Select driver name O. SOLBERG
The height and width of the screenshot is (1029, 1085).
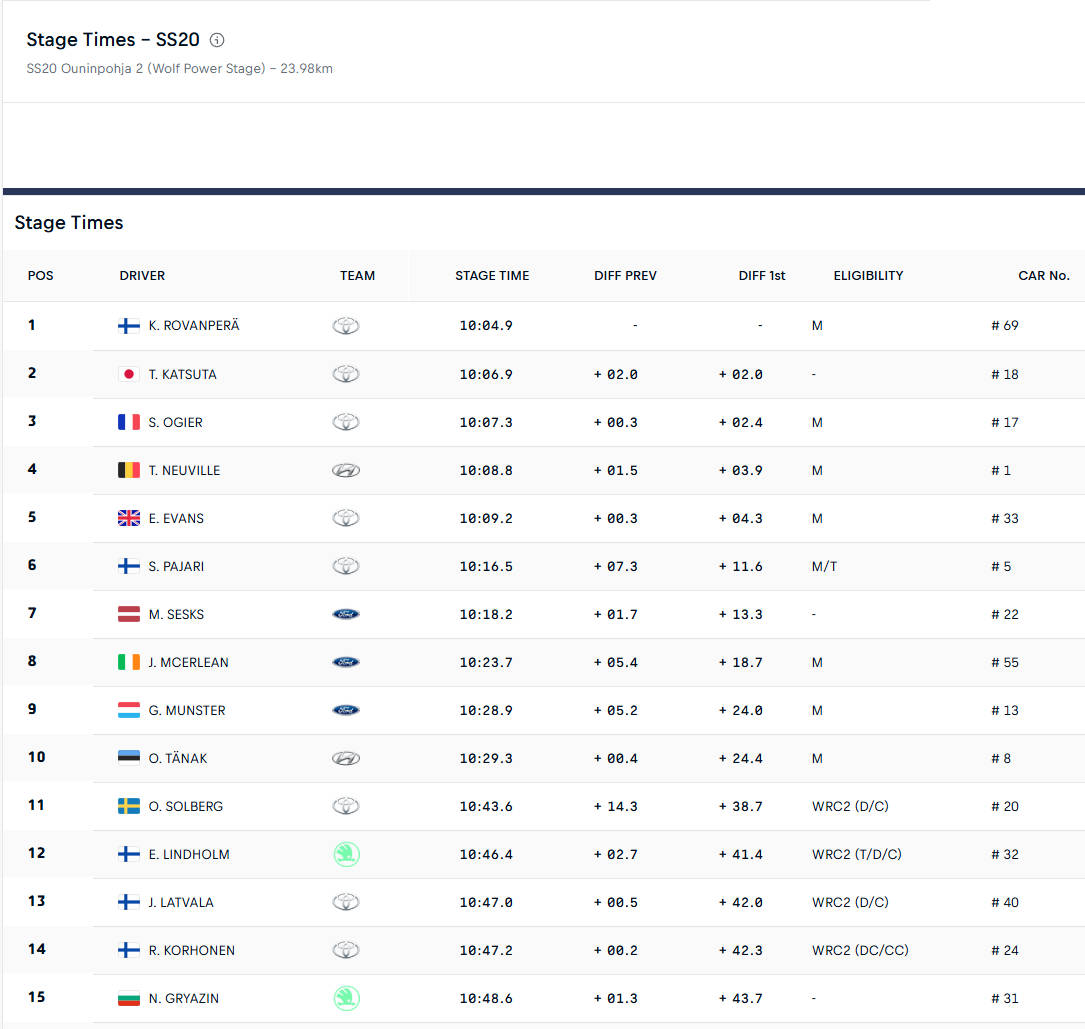pos(185,806)
